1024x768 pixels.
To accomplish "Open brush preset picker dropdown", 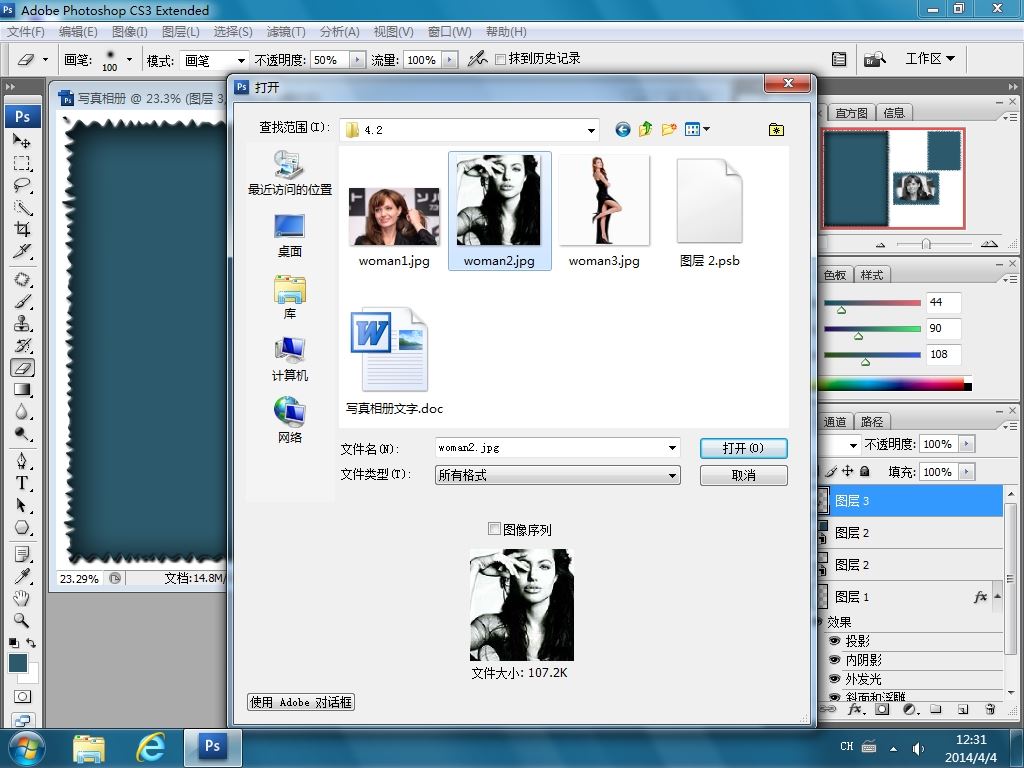I will pos(129,59).
